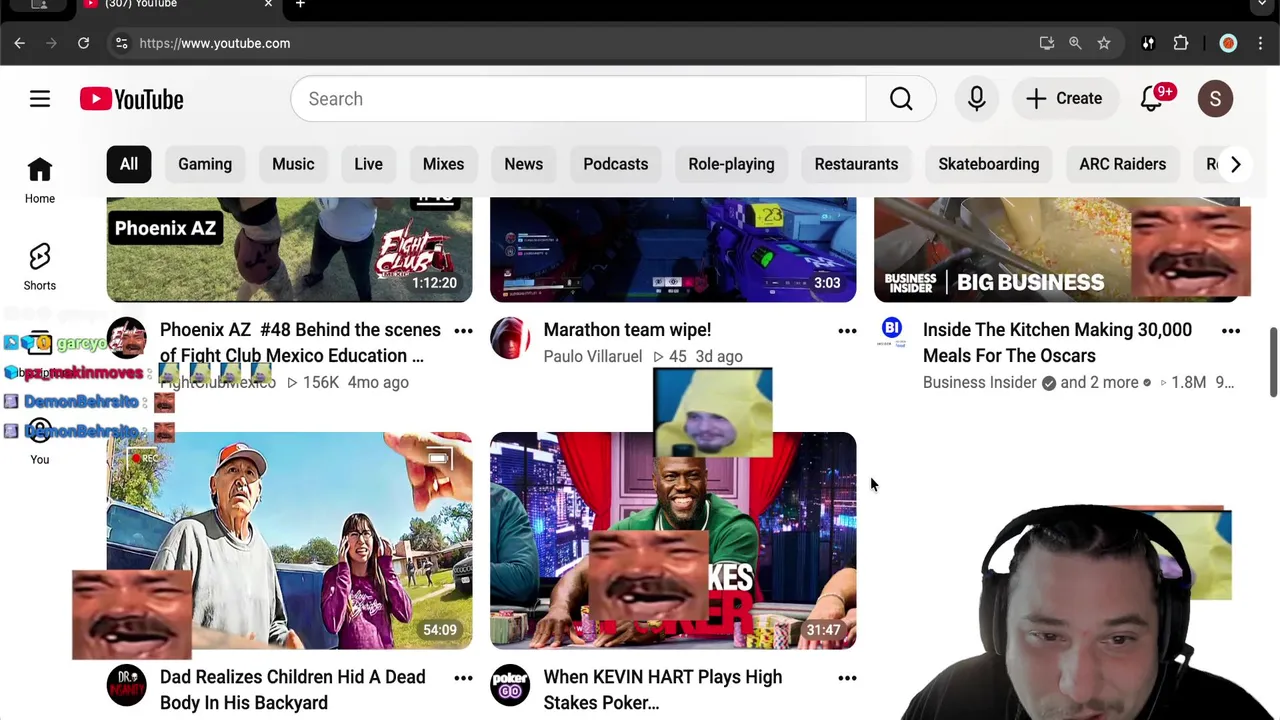Reload the page in browser
This screenshot has height=720, width=1280.
click(x=83, y=43)
